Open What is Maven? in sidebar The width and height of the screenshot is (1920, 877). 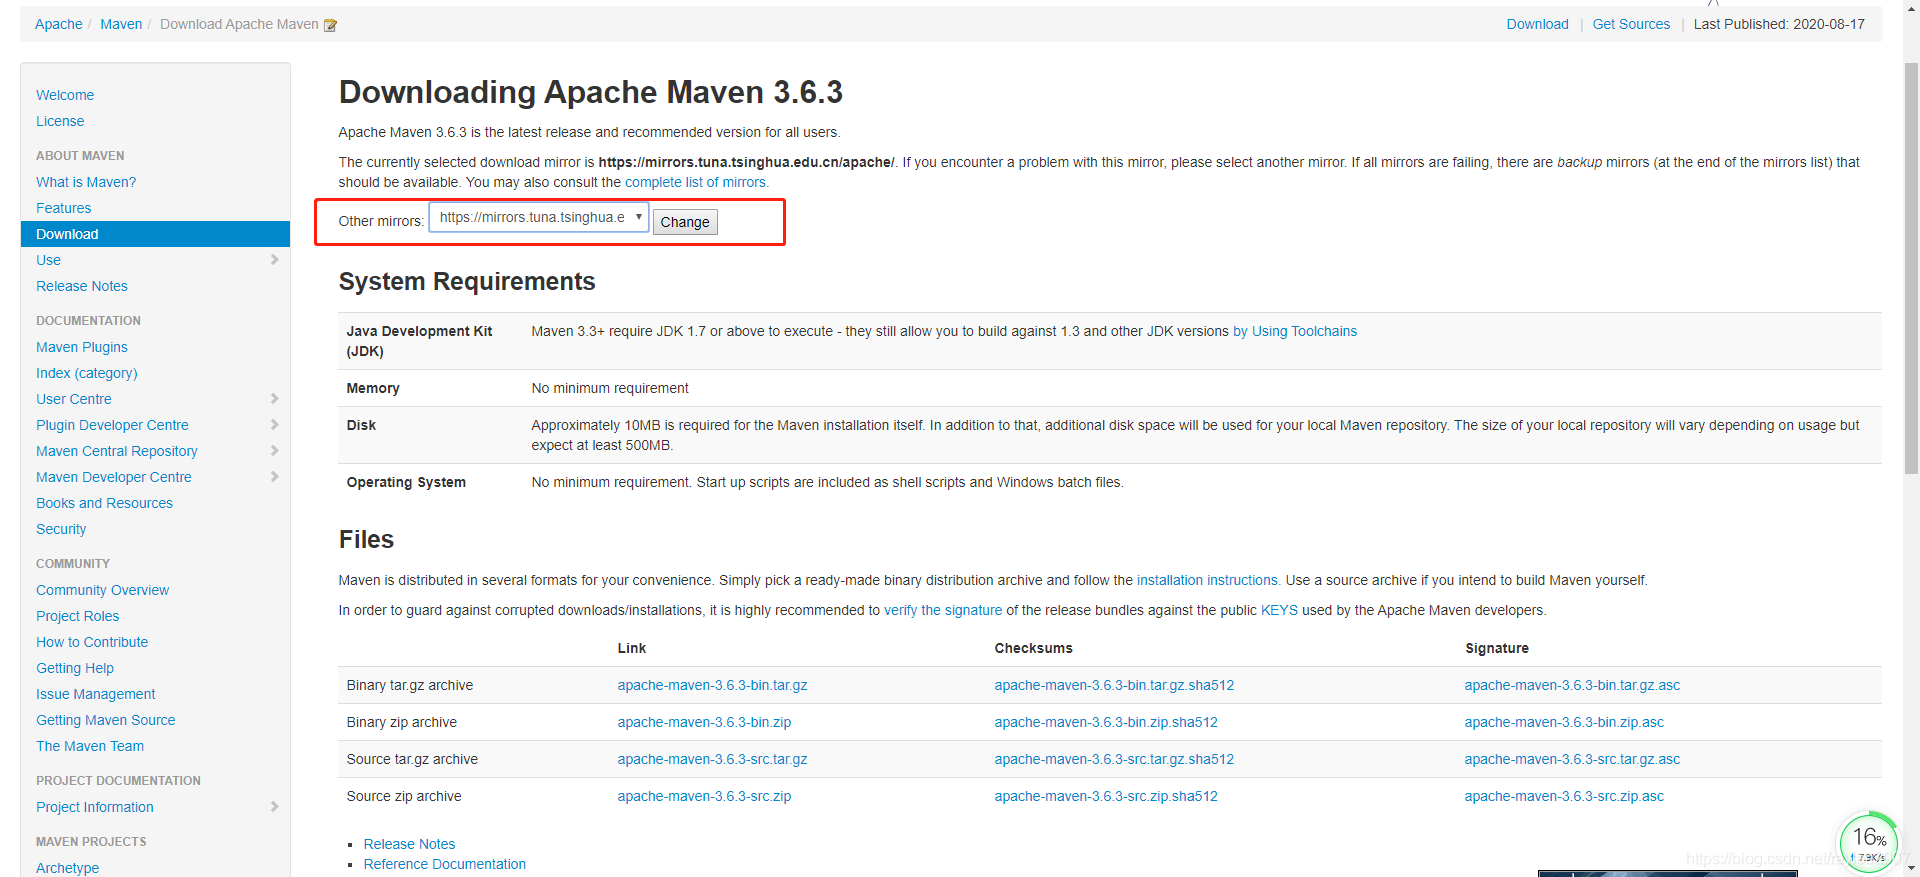(x=86, y=182)
